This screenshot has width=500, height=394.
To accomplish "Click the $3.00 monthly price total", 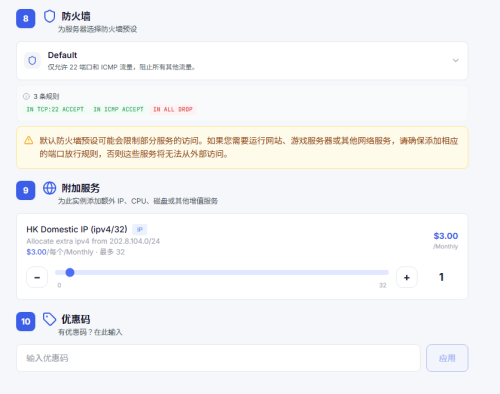I will 446,236.
